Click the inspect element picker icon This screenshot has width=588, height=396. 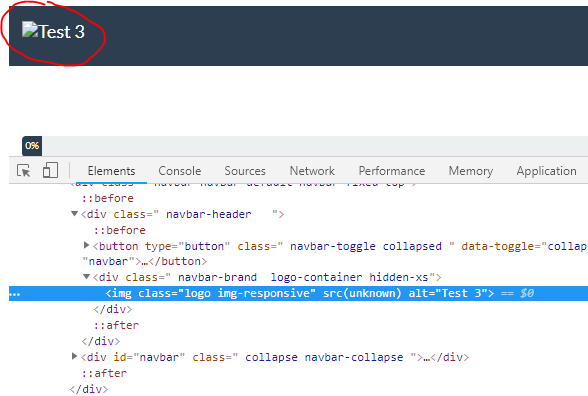coord(24,171)
